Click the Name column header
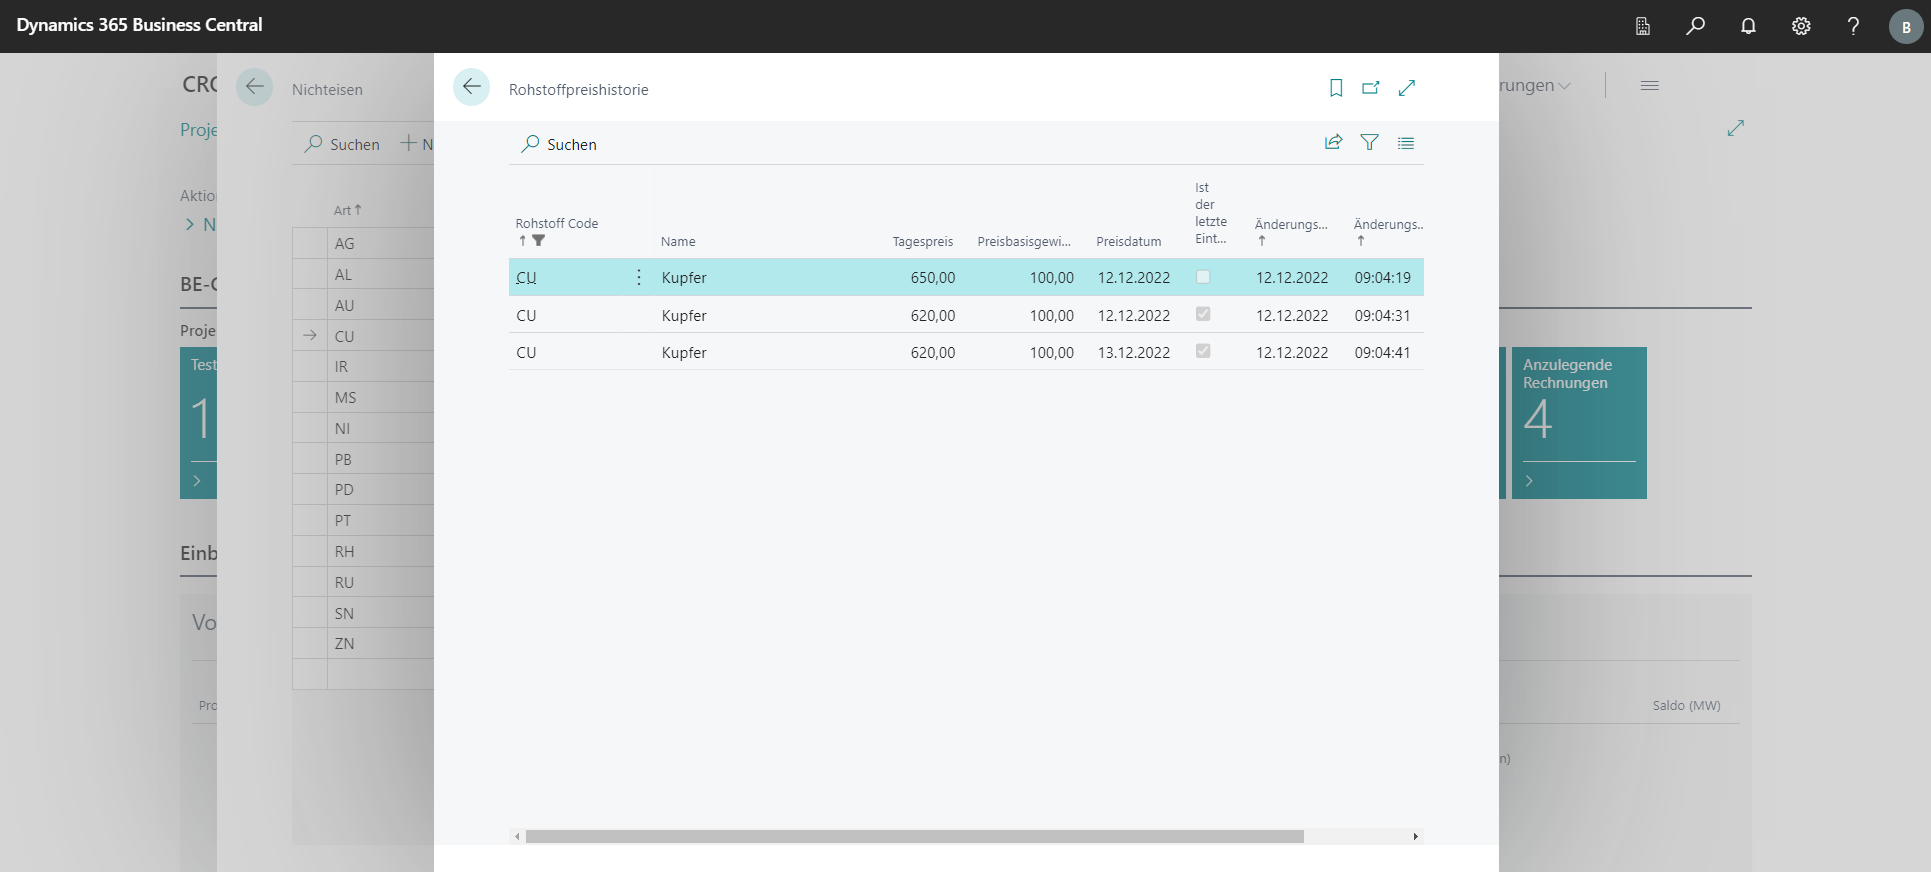1931x872 pixels. coord(678,241)
